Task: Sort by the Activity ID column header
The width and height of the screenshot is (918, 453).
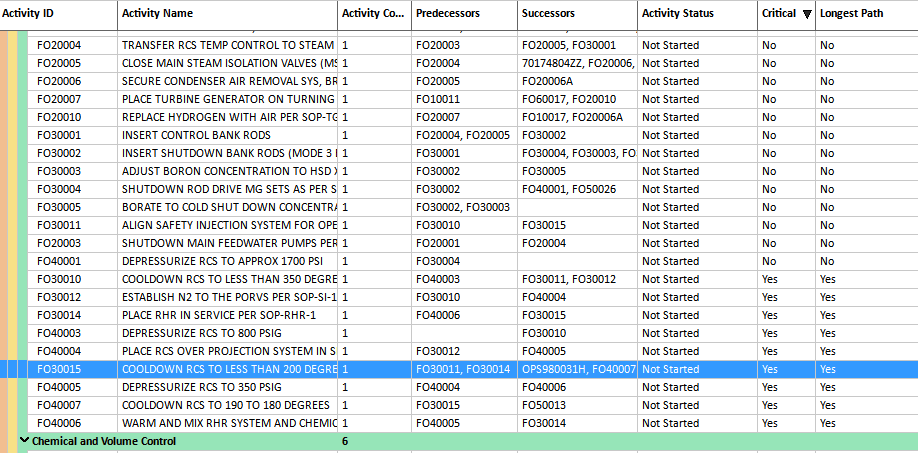Action: pyautogui.click(x=59, y=13)
